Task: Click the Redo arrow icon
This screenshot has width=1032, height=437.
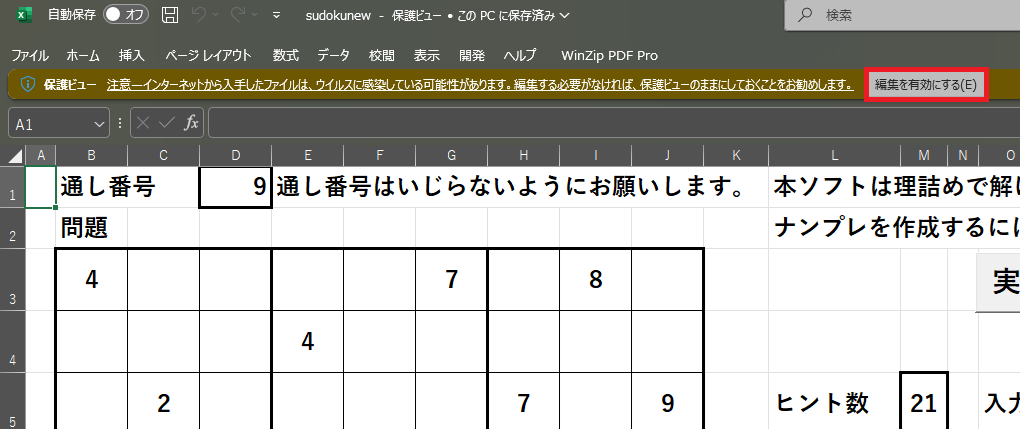Action: click(x=237, y=15)
